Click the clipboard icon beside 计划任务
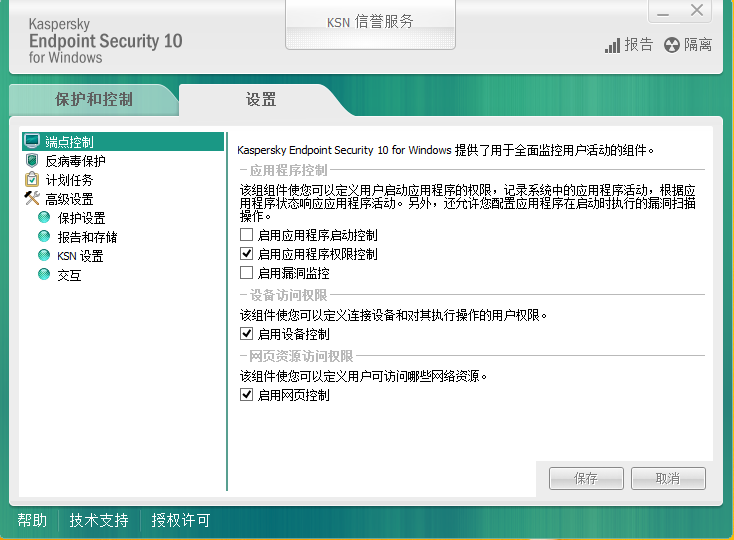 pyautogui.click(x=32, y=180)
